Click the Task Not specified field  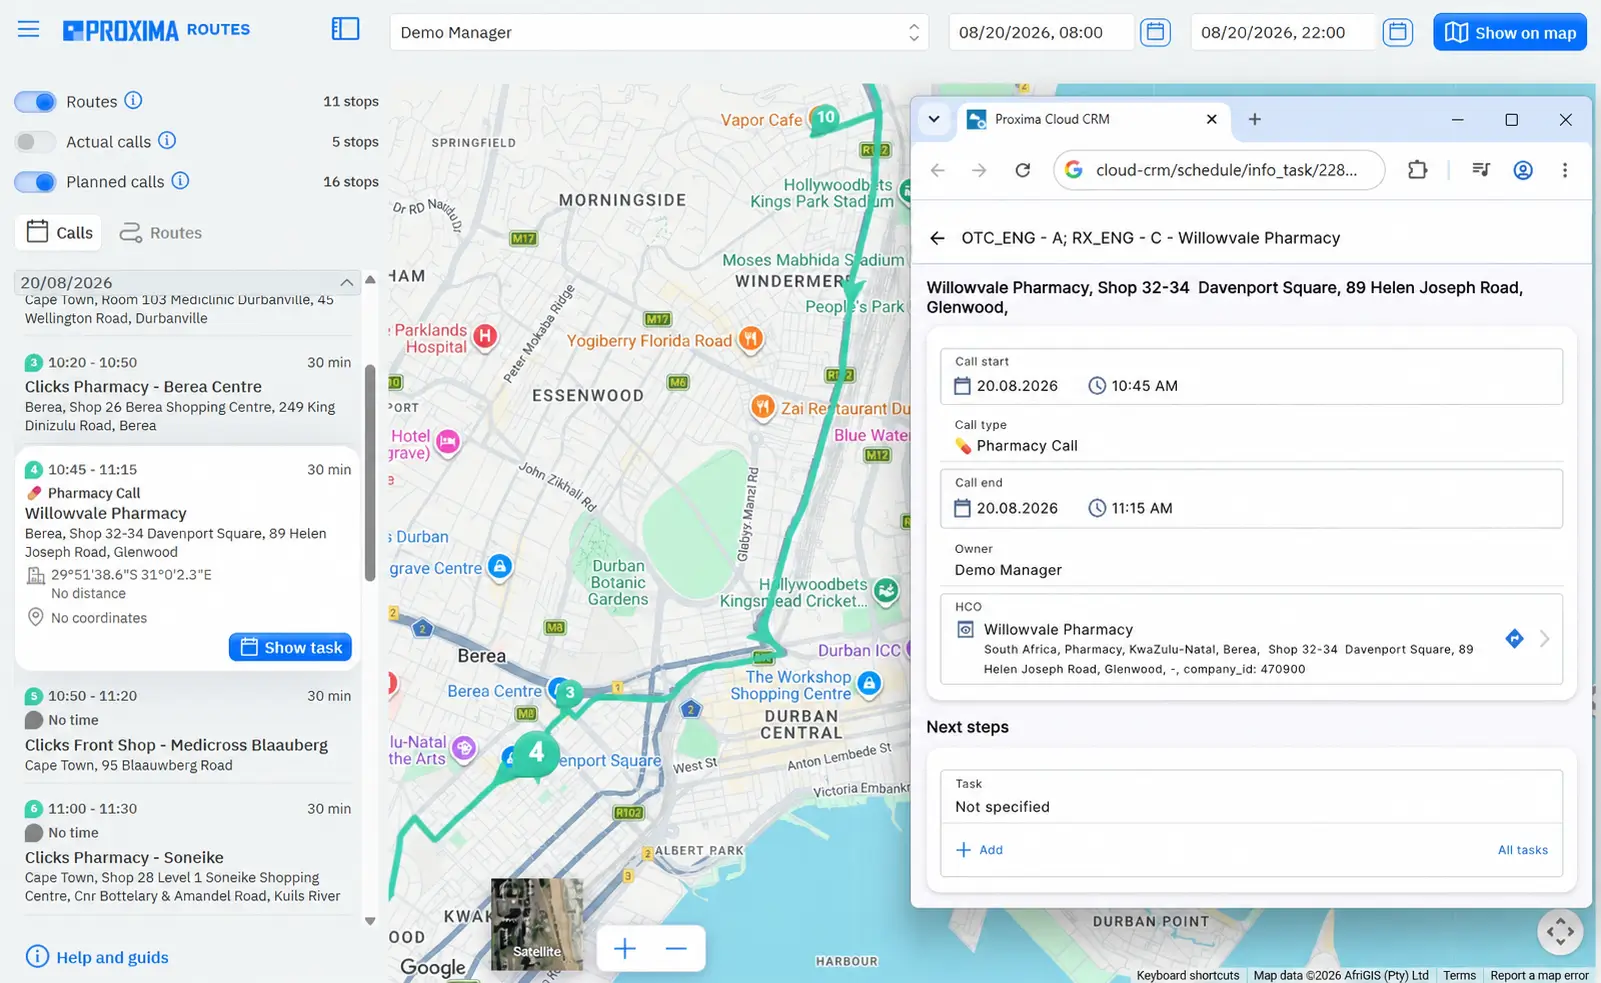1251,797
